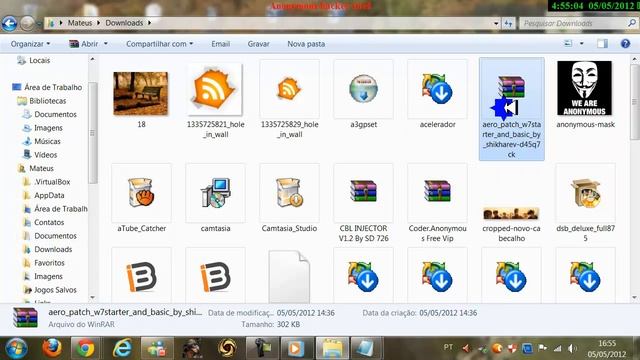This screenshot has height=360, width=640.
Task: Select the blank document file icon
Action: click(289, 276)
